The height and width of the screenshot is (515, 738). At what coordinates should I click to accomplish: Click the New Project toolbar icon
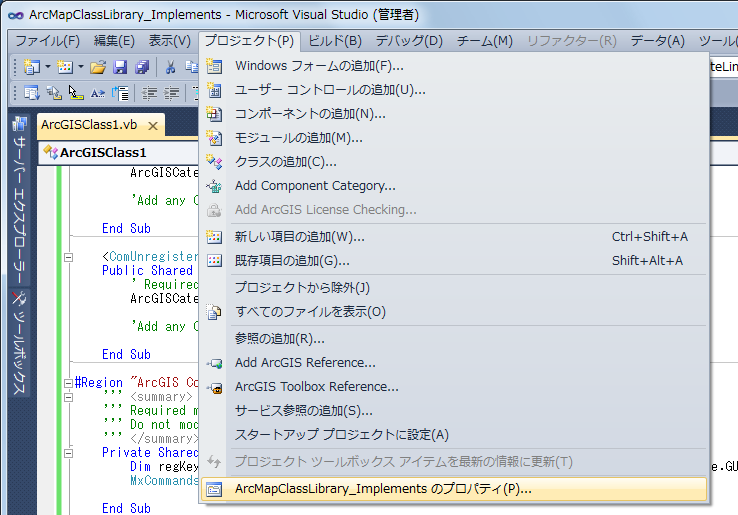pyautogui.click(x=32, y=67)
